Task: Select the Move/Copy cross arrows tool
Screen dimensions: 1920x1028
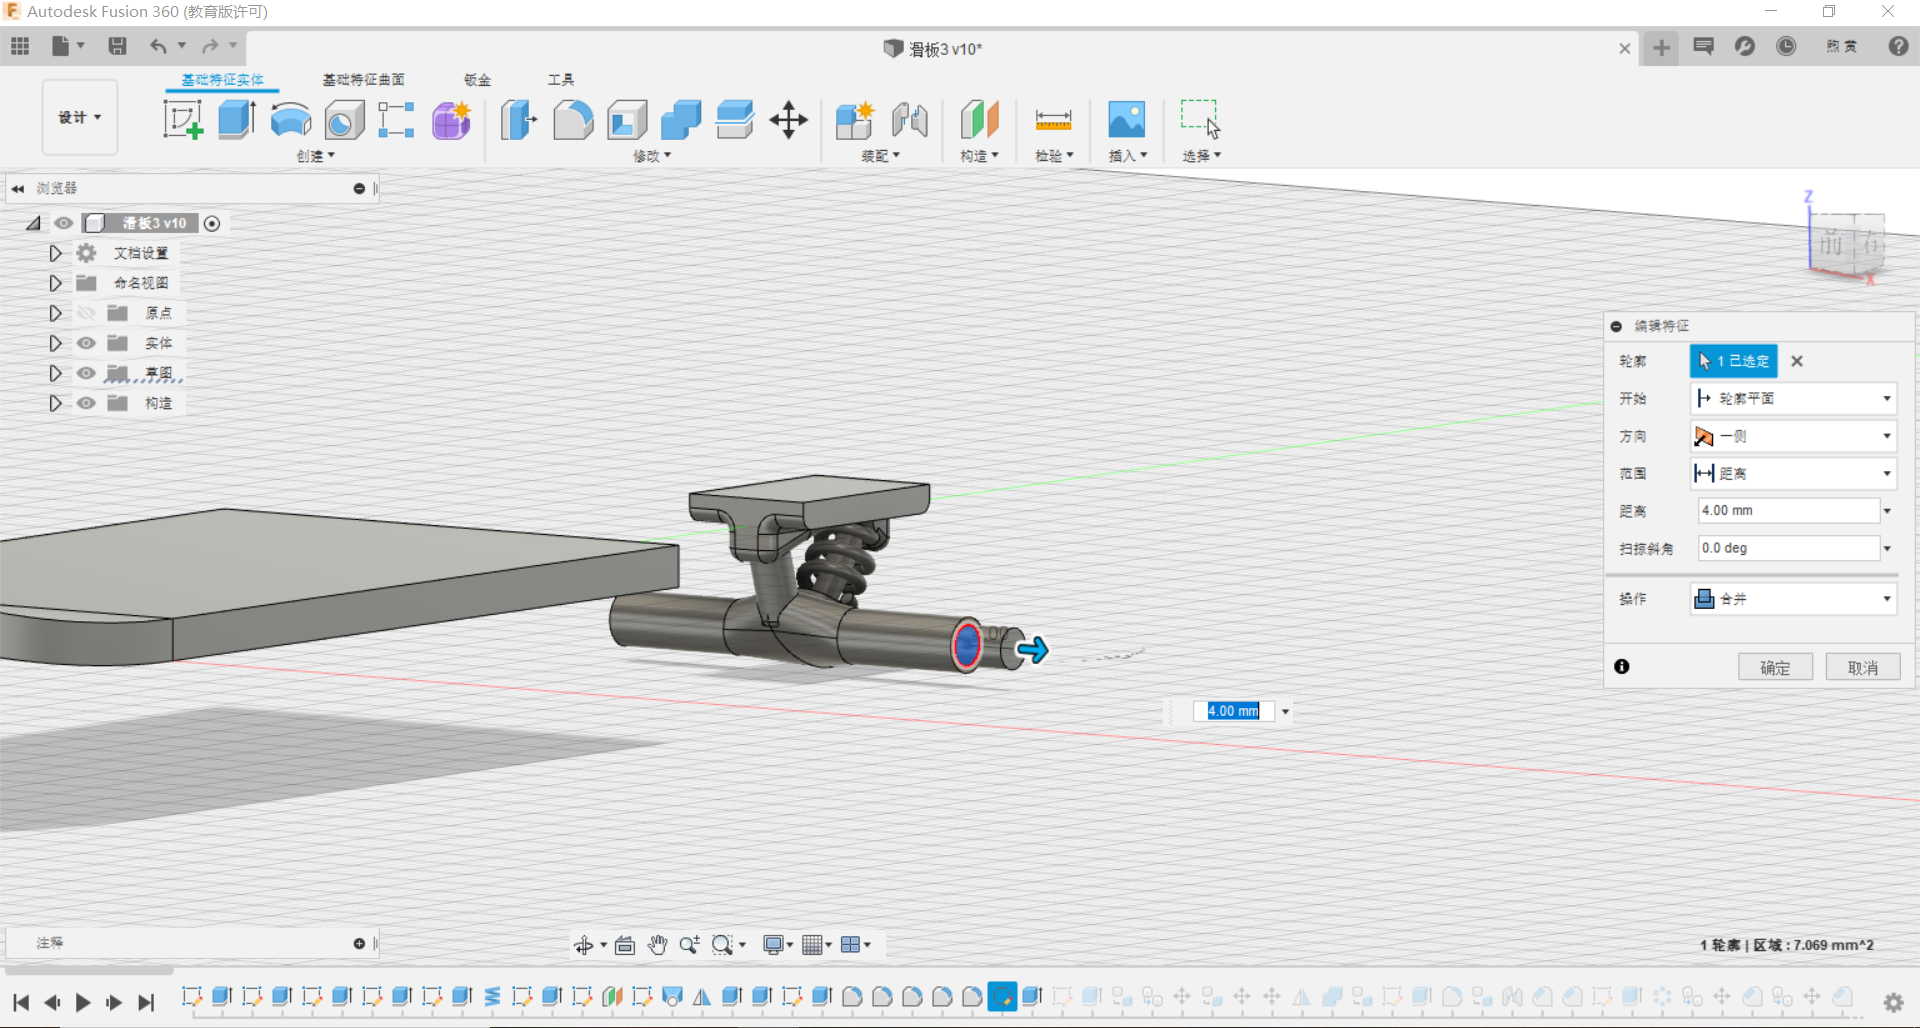Action: pyautogui.click(x=789, y=120)
